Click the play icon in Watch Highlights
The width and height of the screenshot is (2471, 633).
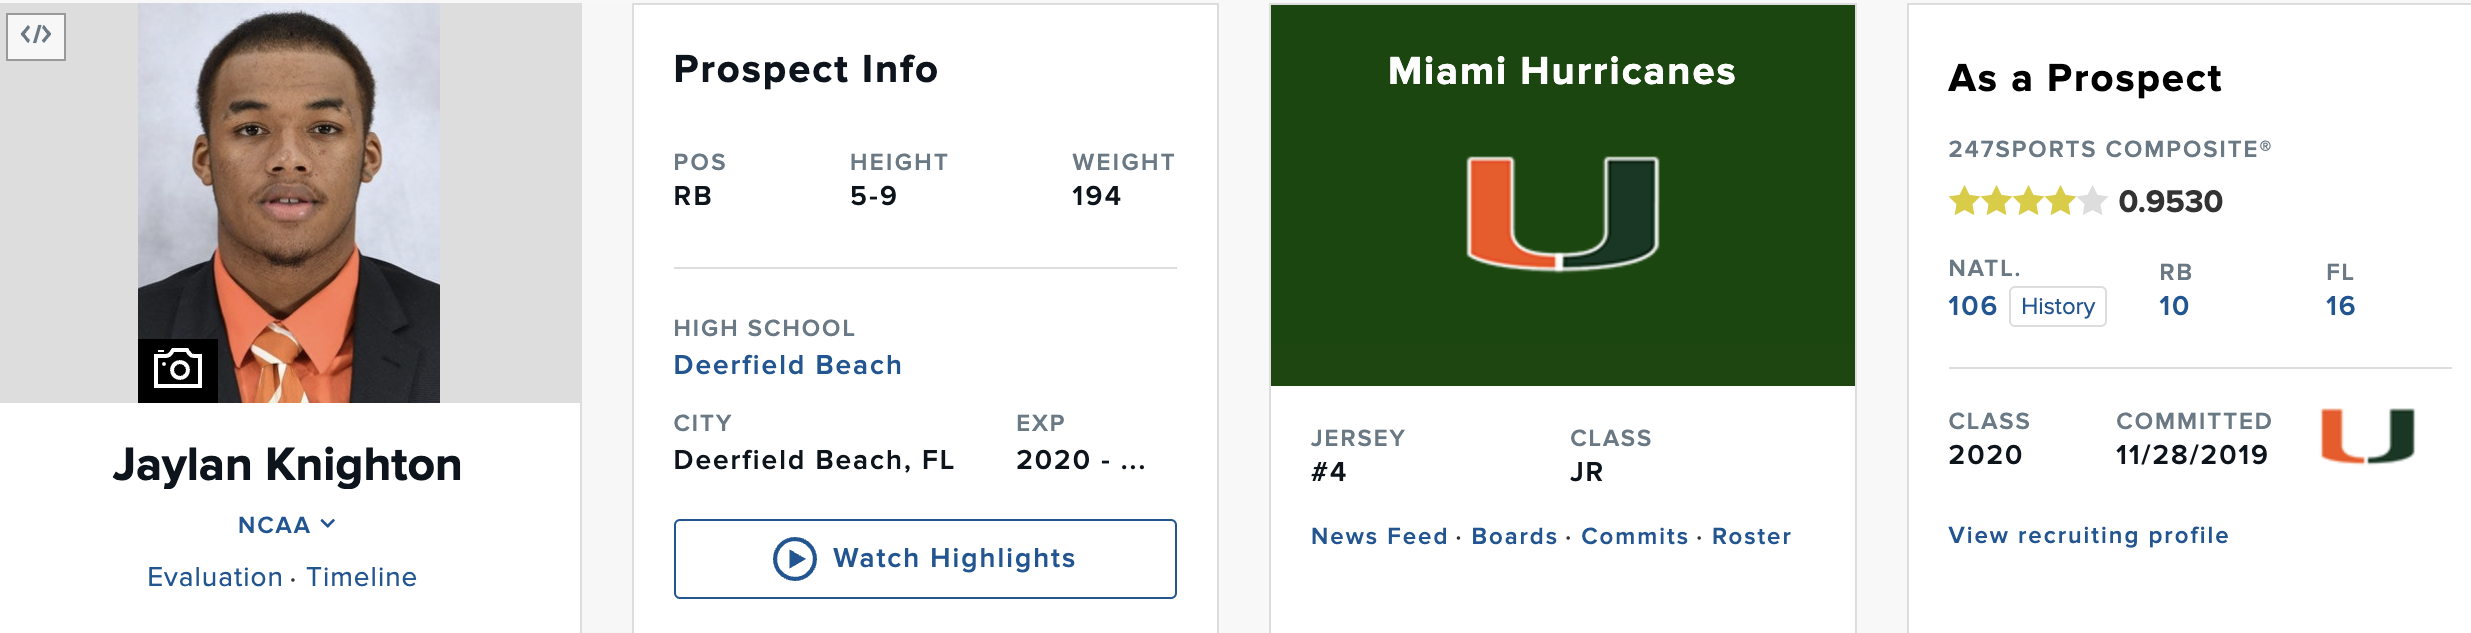tap(794, 559)
